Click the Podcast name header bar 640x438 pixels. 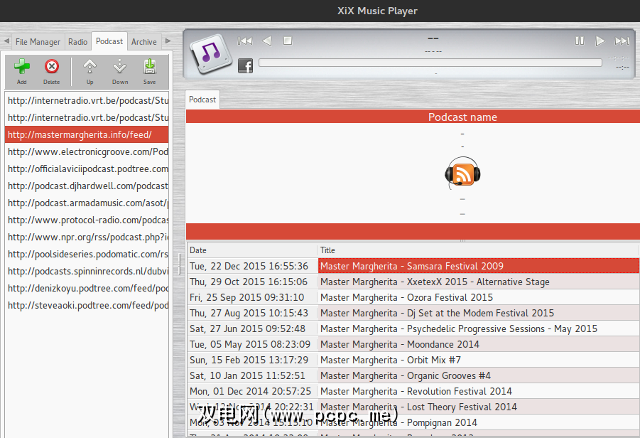[413, 117]
